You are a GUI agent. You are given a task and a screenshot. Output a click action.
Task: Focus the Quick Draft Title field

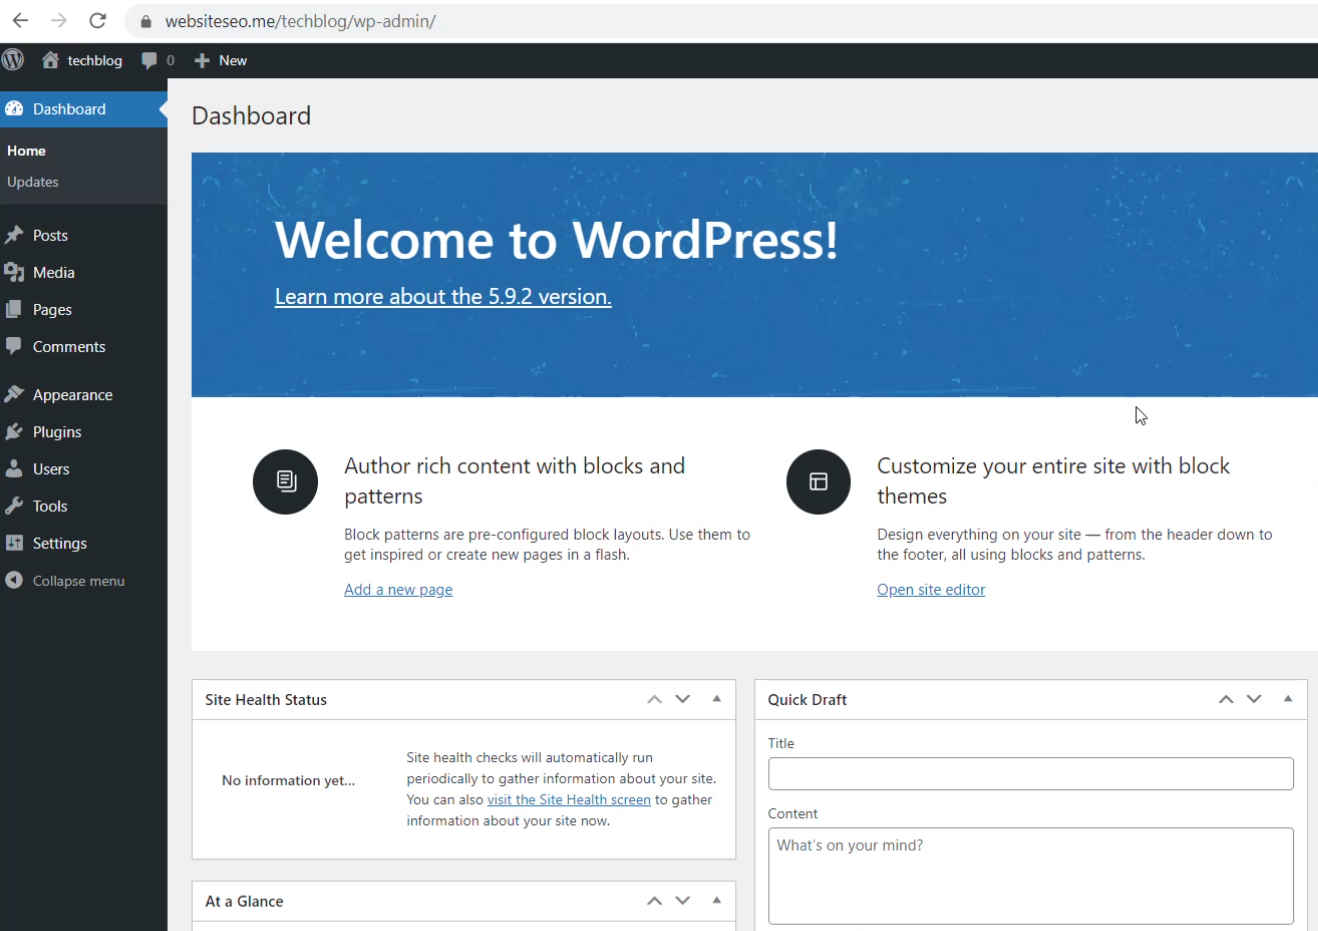pyautogui.click(x=1031, y=773)
